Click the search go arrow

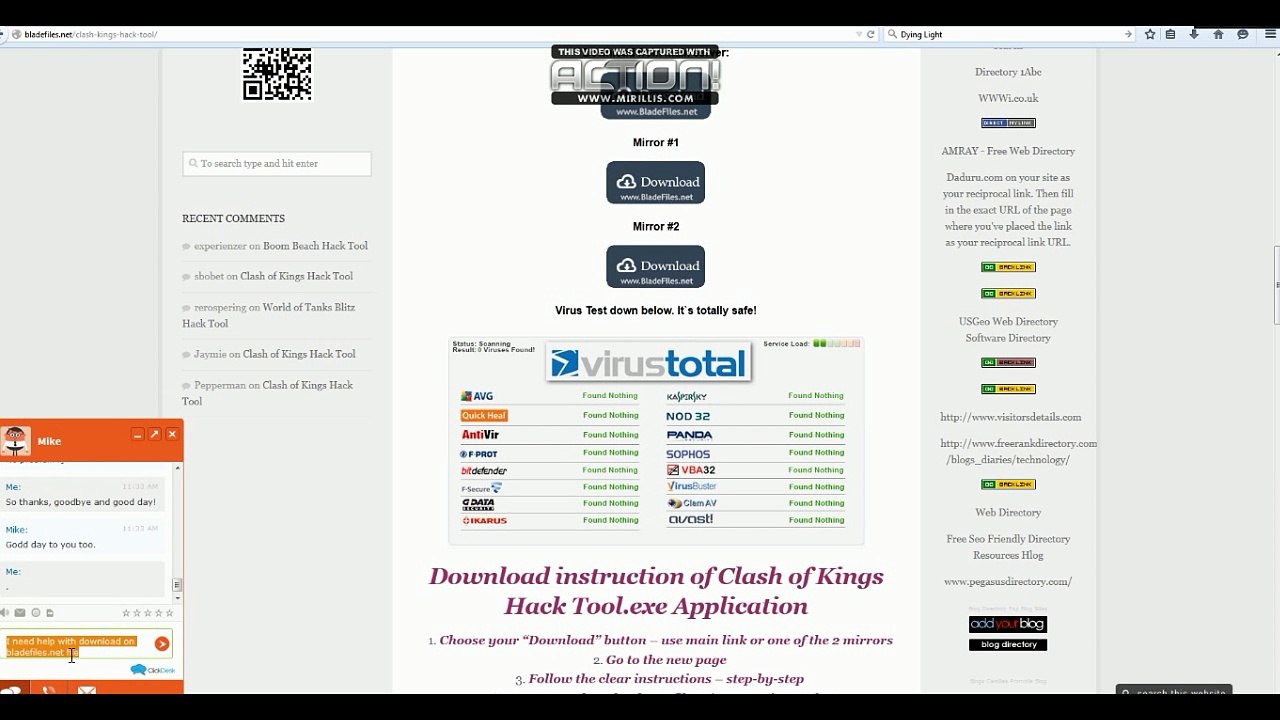1128,34
